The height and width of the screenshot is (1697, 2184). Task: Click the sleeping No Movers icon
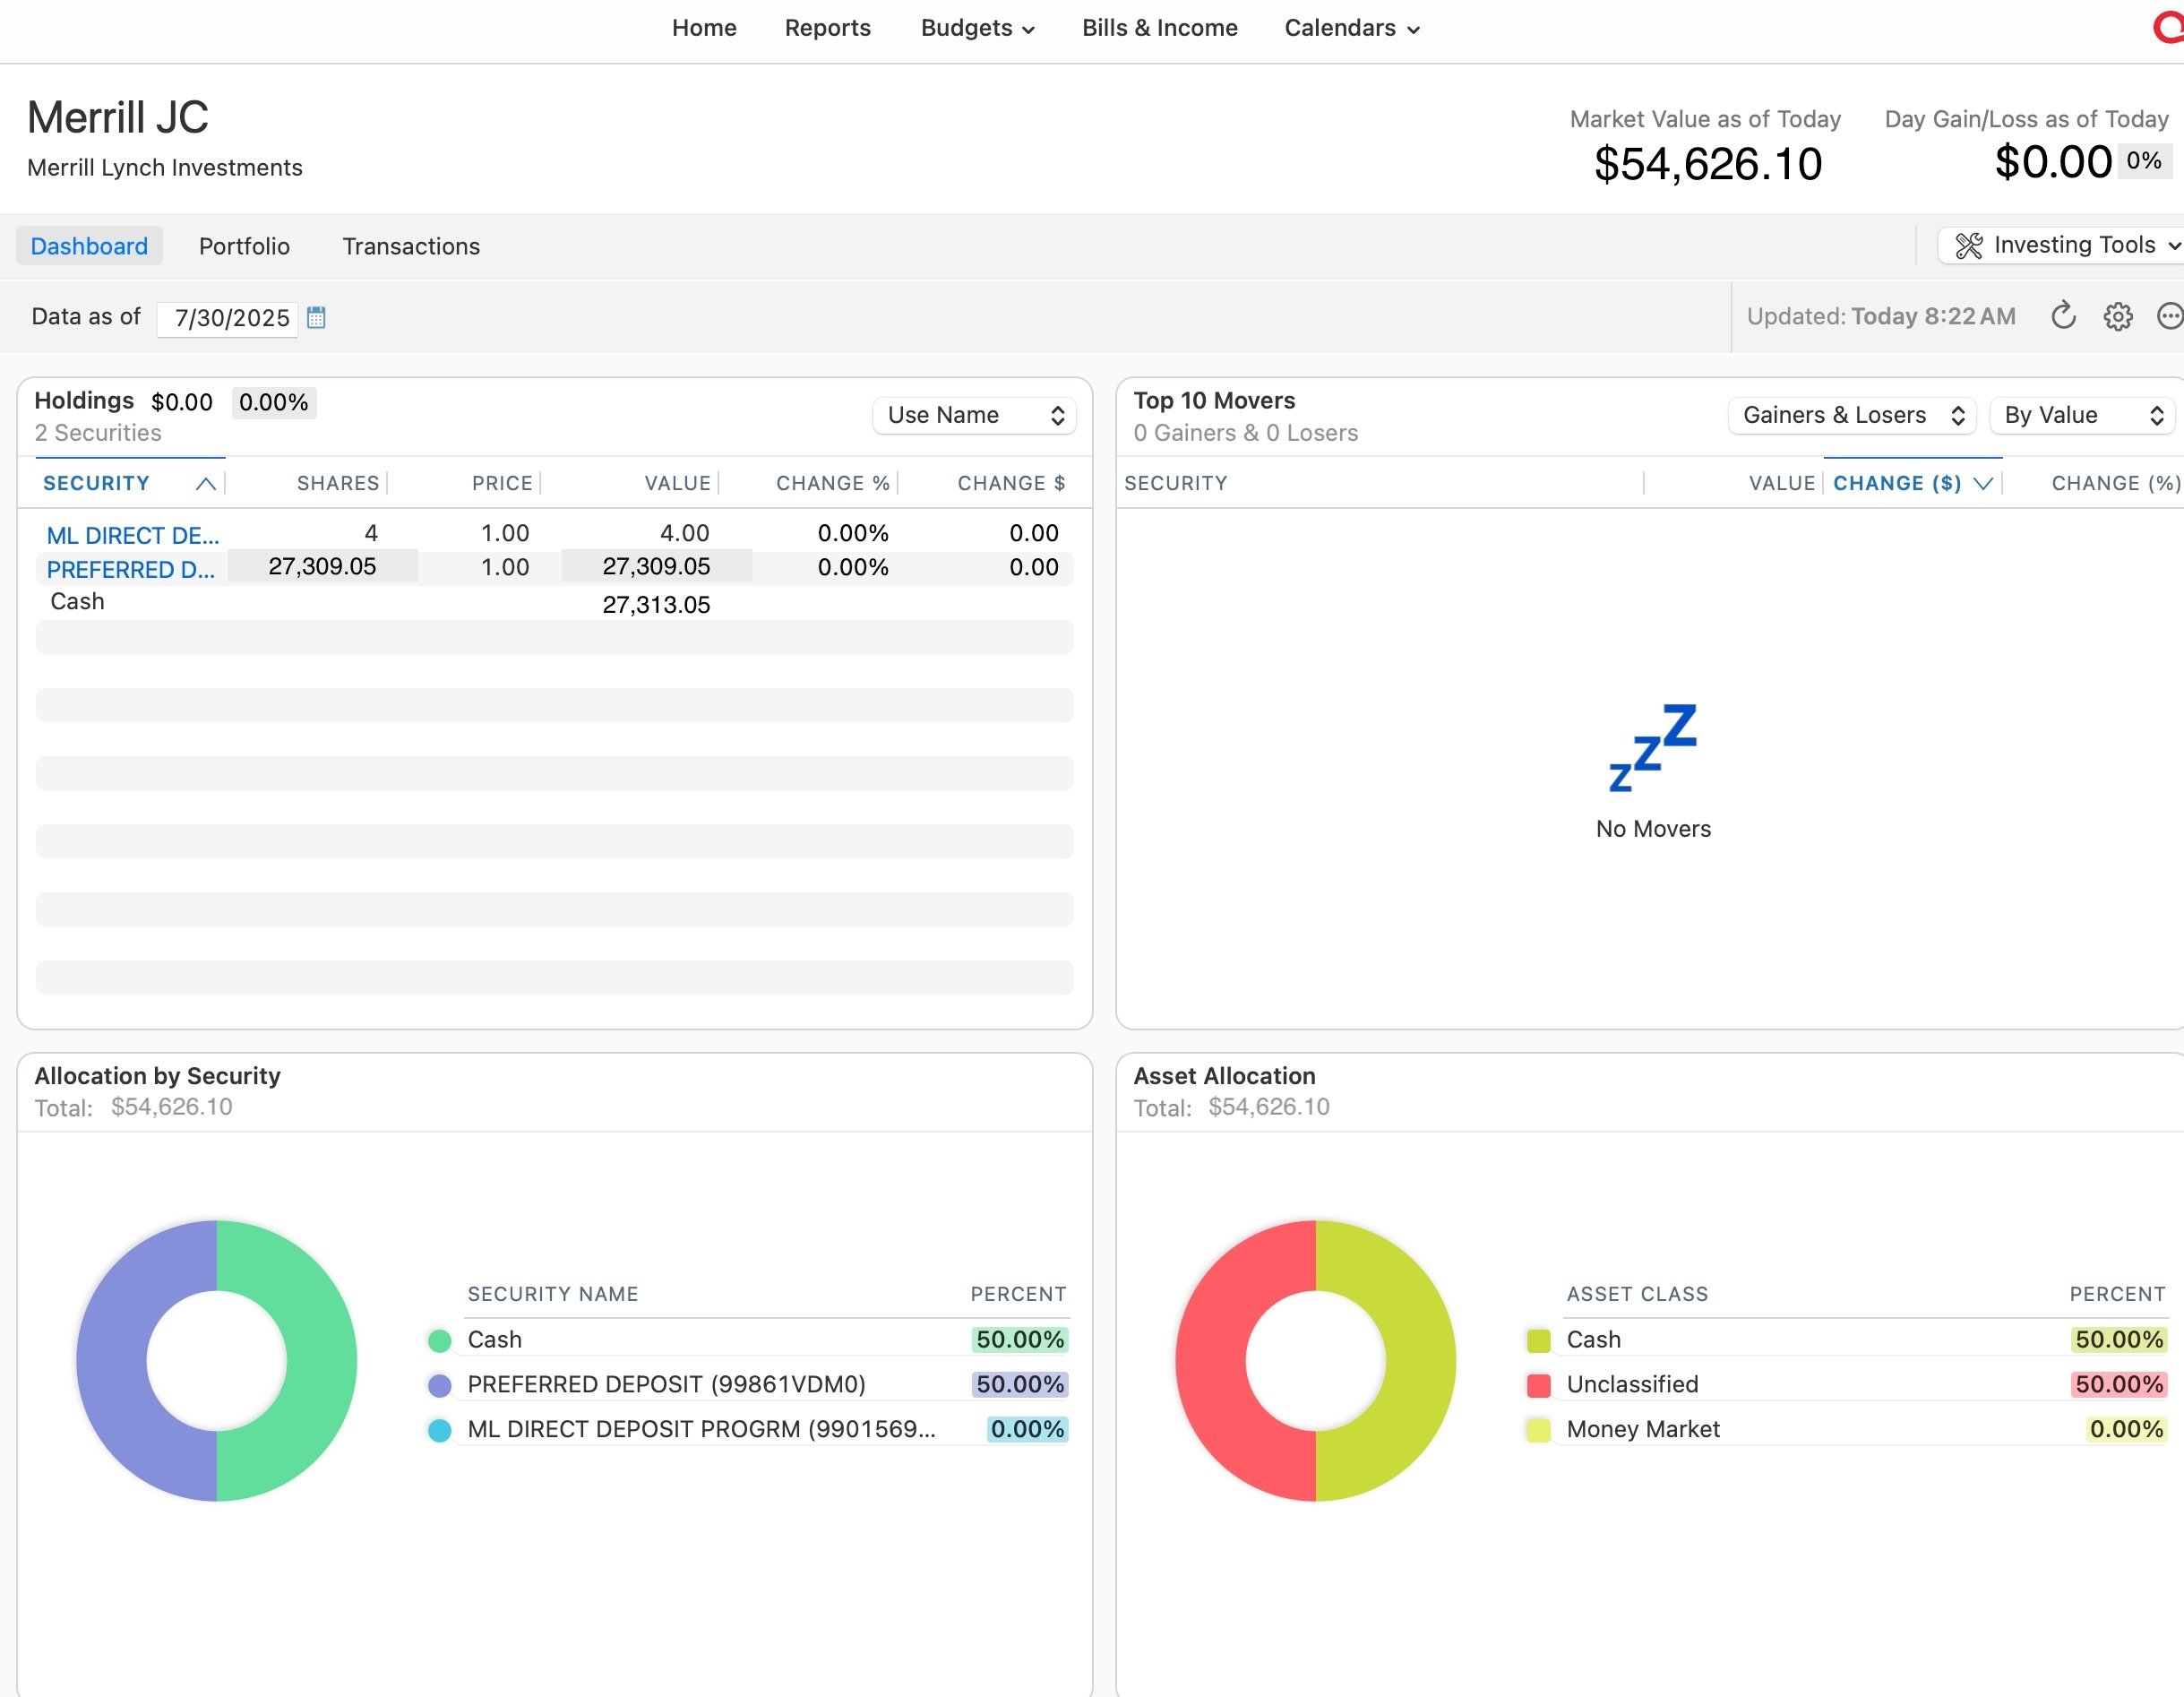tap(1652, 748)
